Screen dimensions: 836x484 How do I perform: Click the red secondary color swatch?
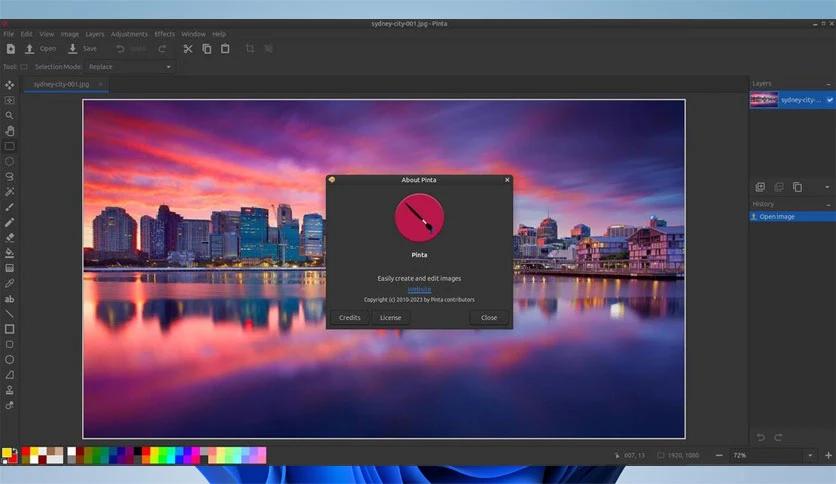coord(13,459)
